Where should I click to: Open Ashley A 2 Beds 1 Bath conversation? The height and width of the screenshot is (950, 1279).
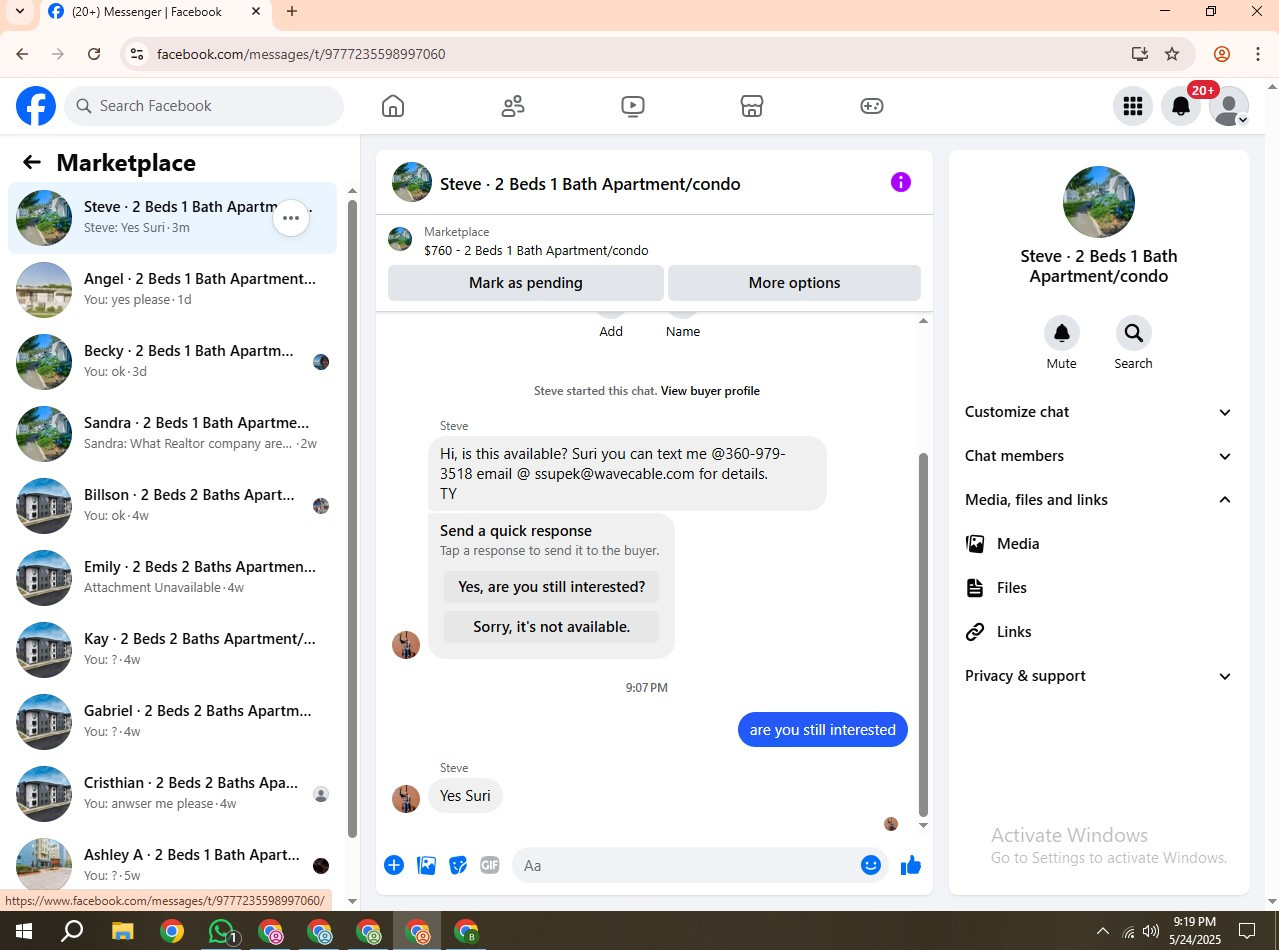(x=172, y=862)
